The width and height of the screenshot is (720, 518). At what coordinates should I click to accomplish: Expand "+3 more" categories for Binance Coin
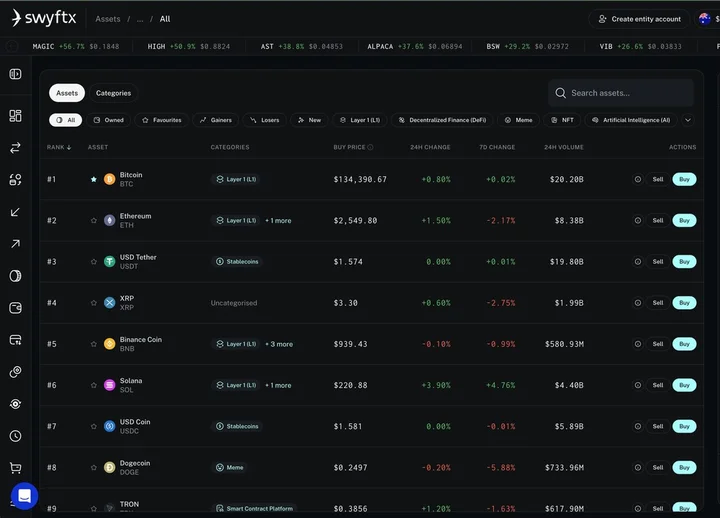(279, 344)
